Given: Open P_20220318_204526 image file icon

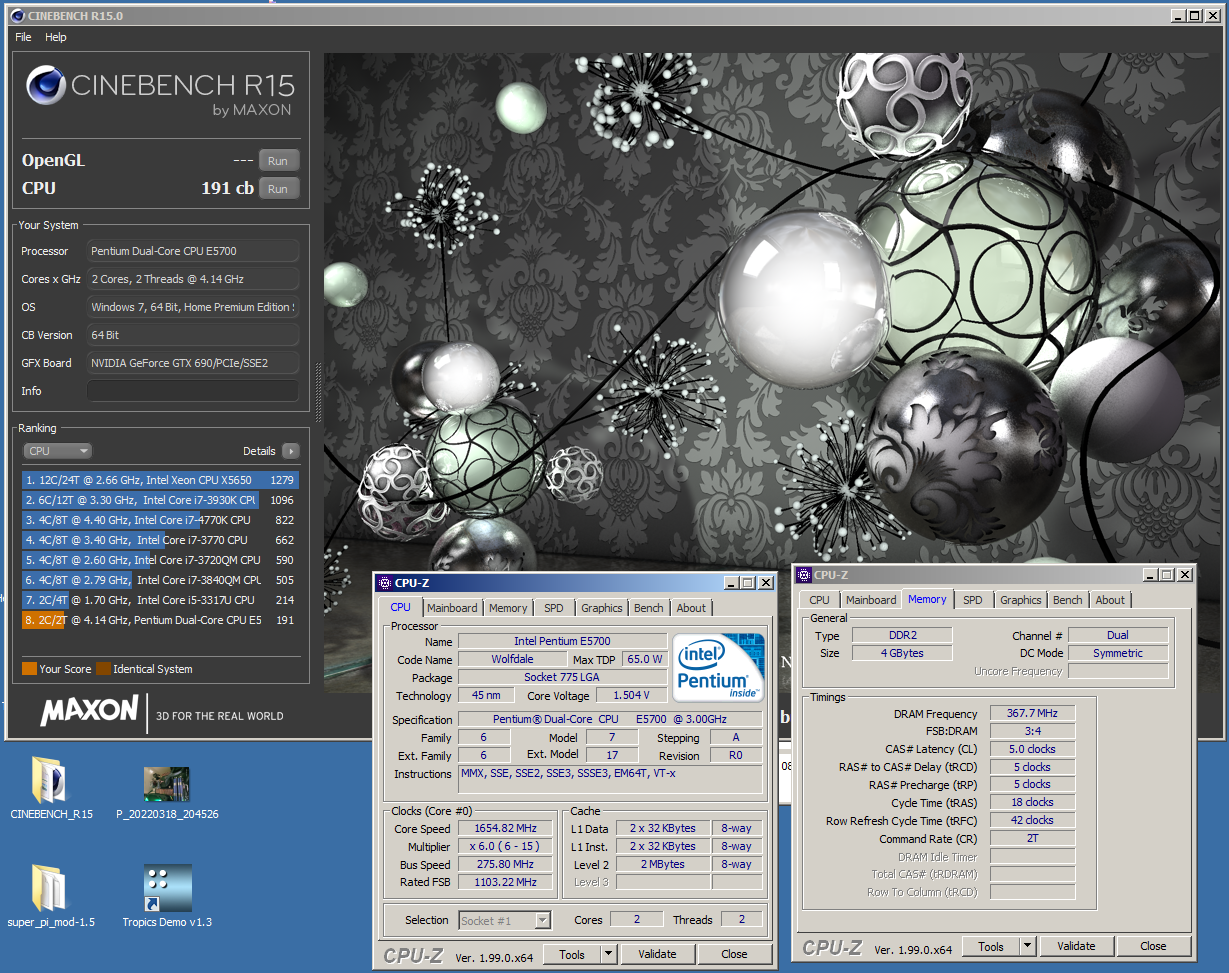Looking at the screenshot, I should coord(167,784).
